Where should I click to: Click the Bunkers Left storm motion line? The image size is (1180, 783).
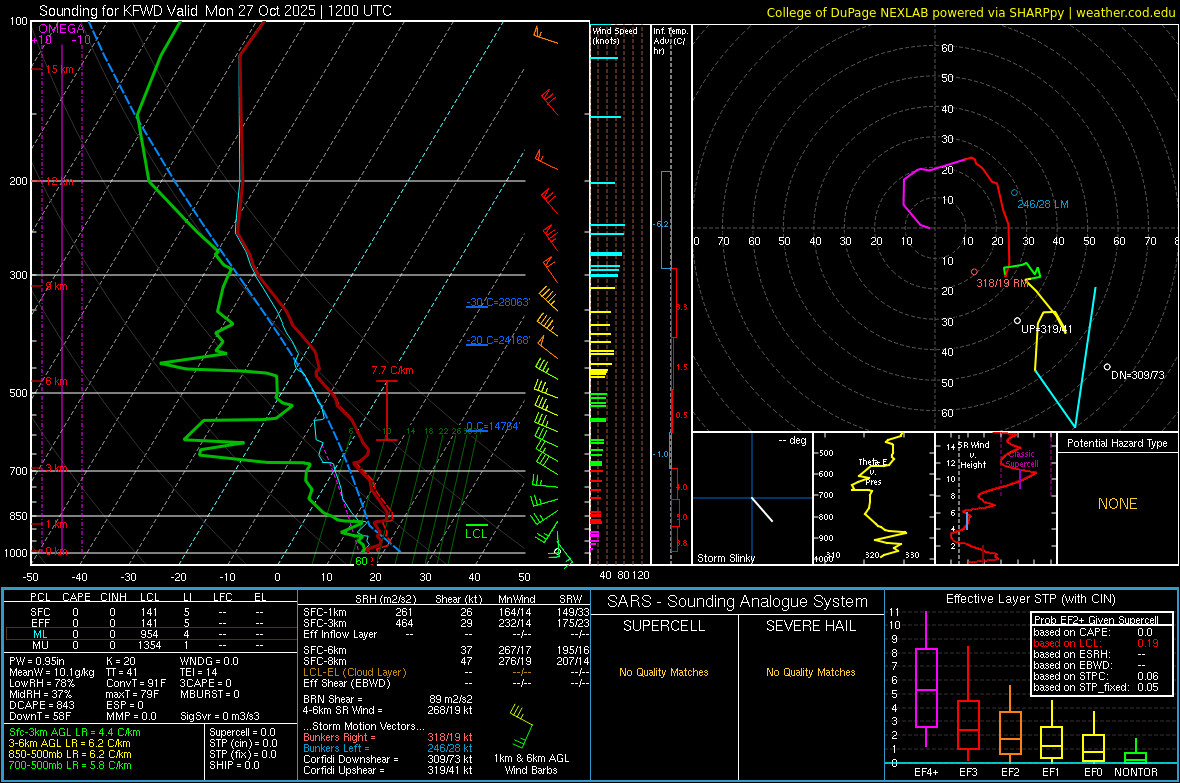(x=388, y=748)
